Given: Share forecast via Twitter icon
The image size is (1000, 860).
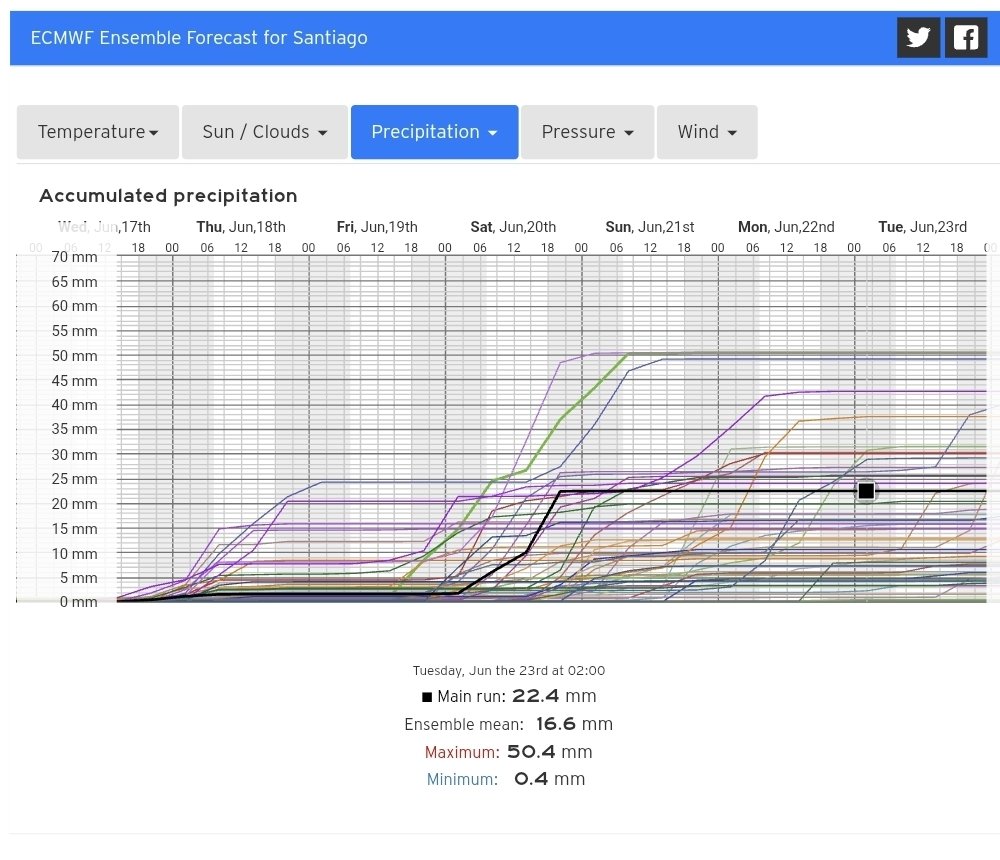Looking at the screenshot, I should tap(918, 38).
